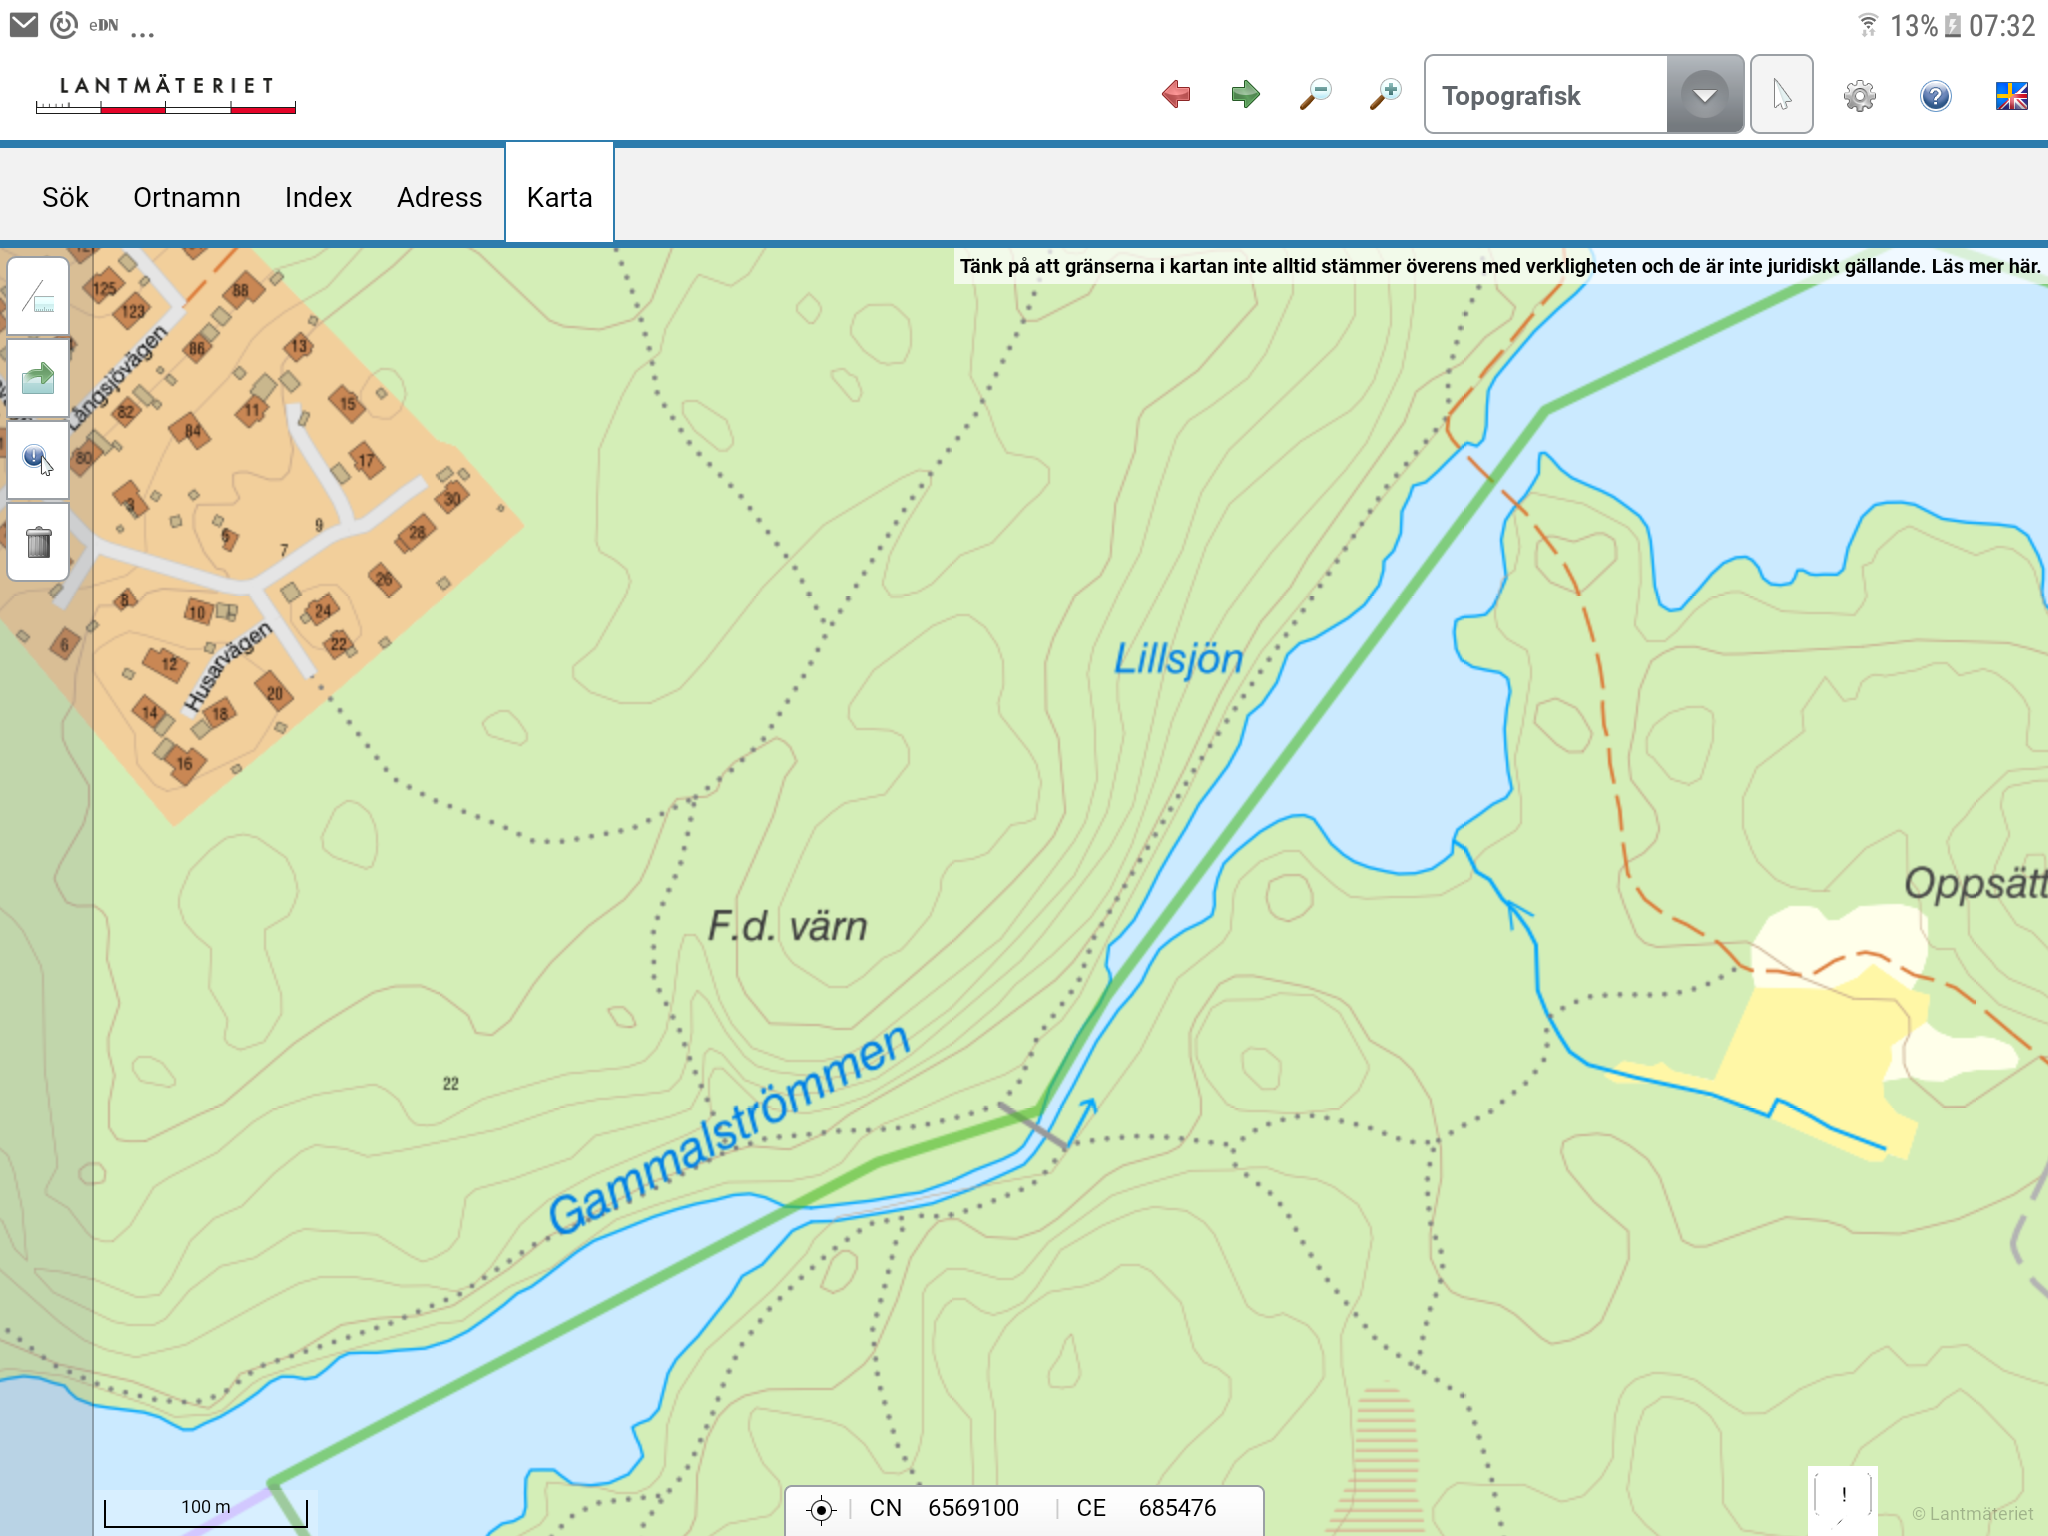Center map with the locate crosshair button
Image resolution: width=2048 pixels, height=1536 pixels.
(x=821, y=1509)
